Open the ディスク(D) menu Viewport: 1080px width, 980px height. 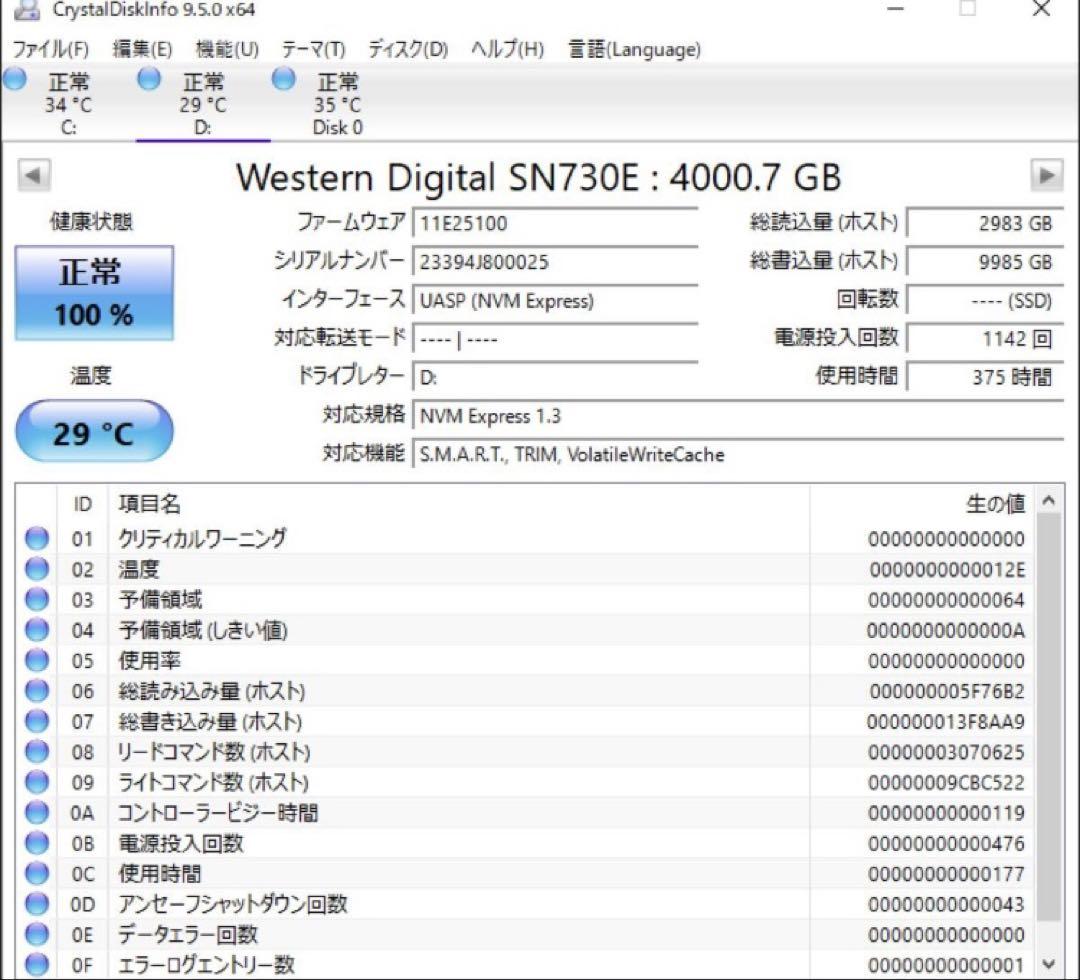pos(408,50)
